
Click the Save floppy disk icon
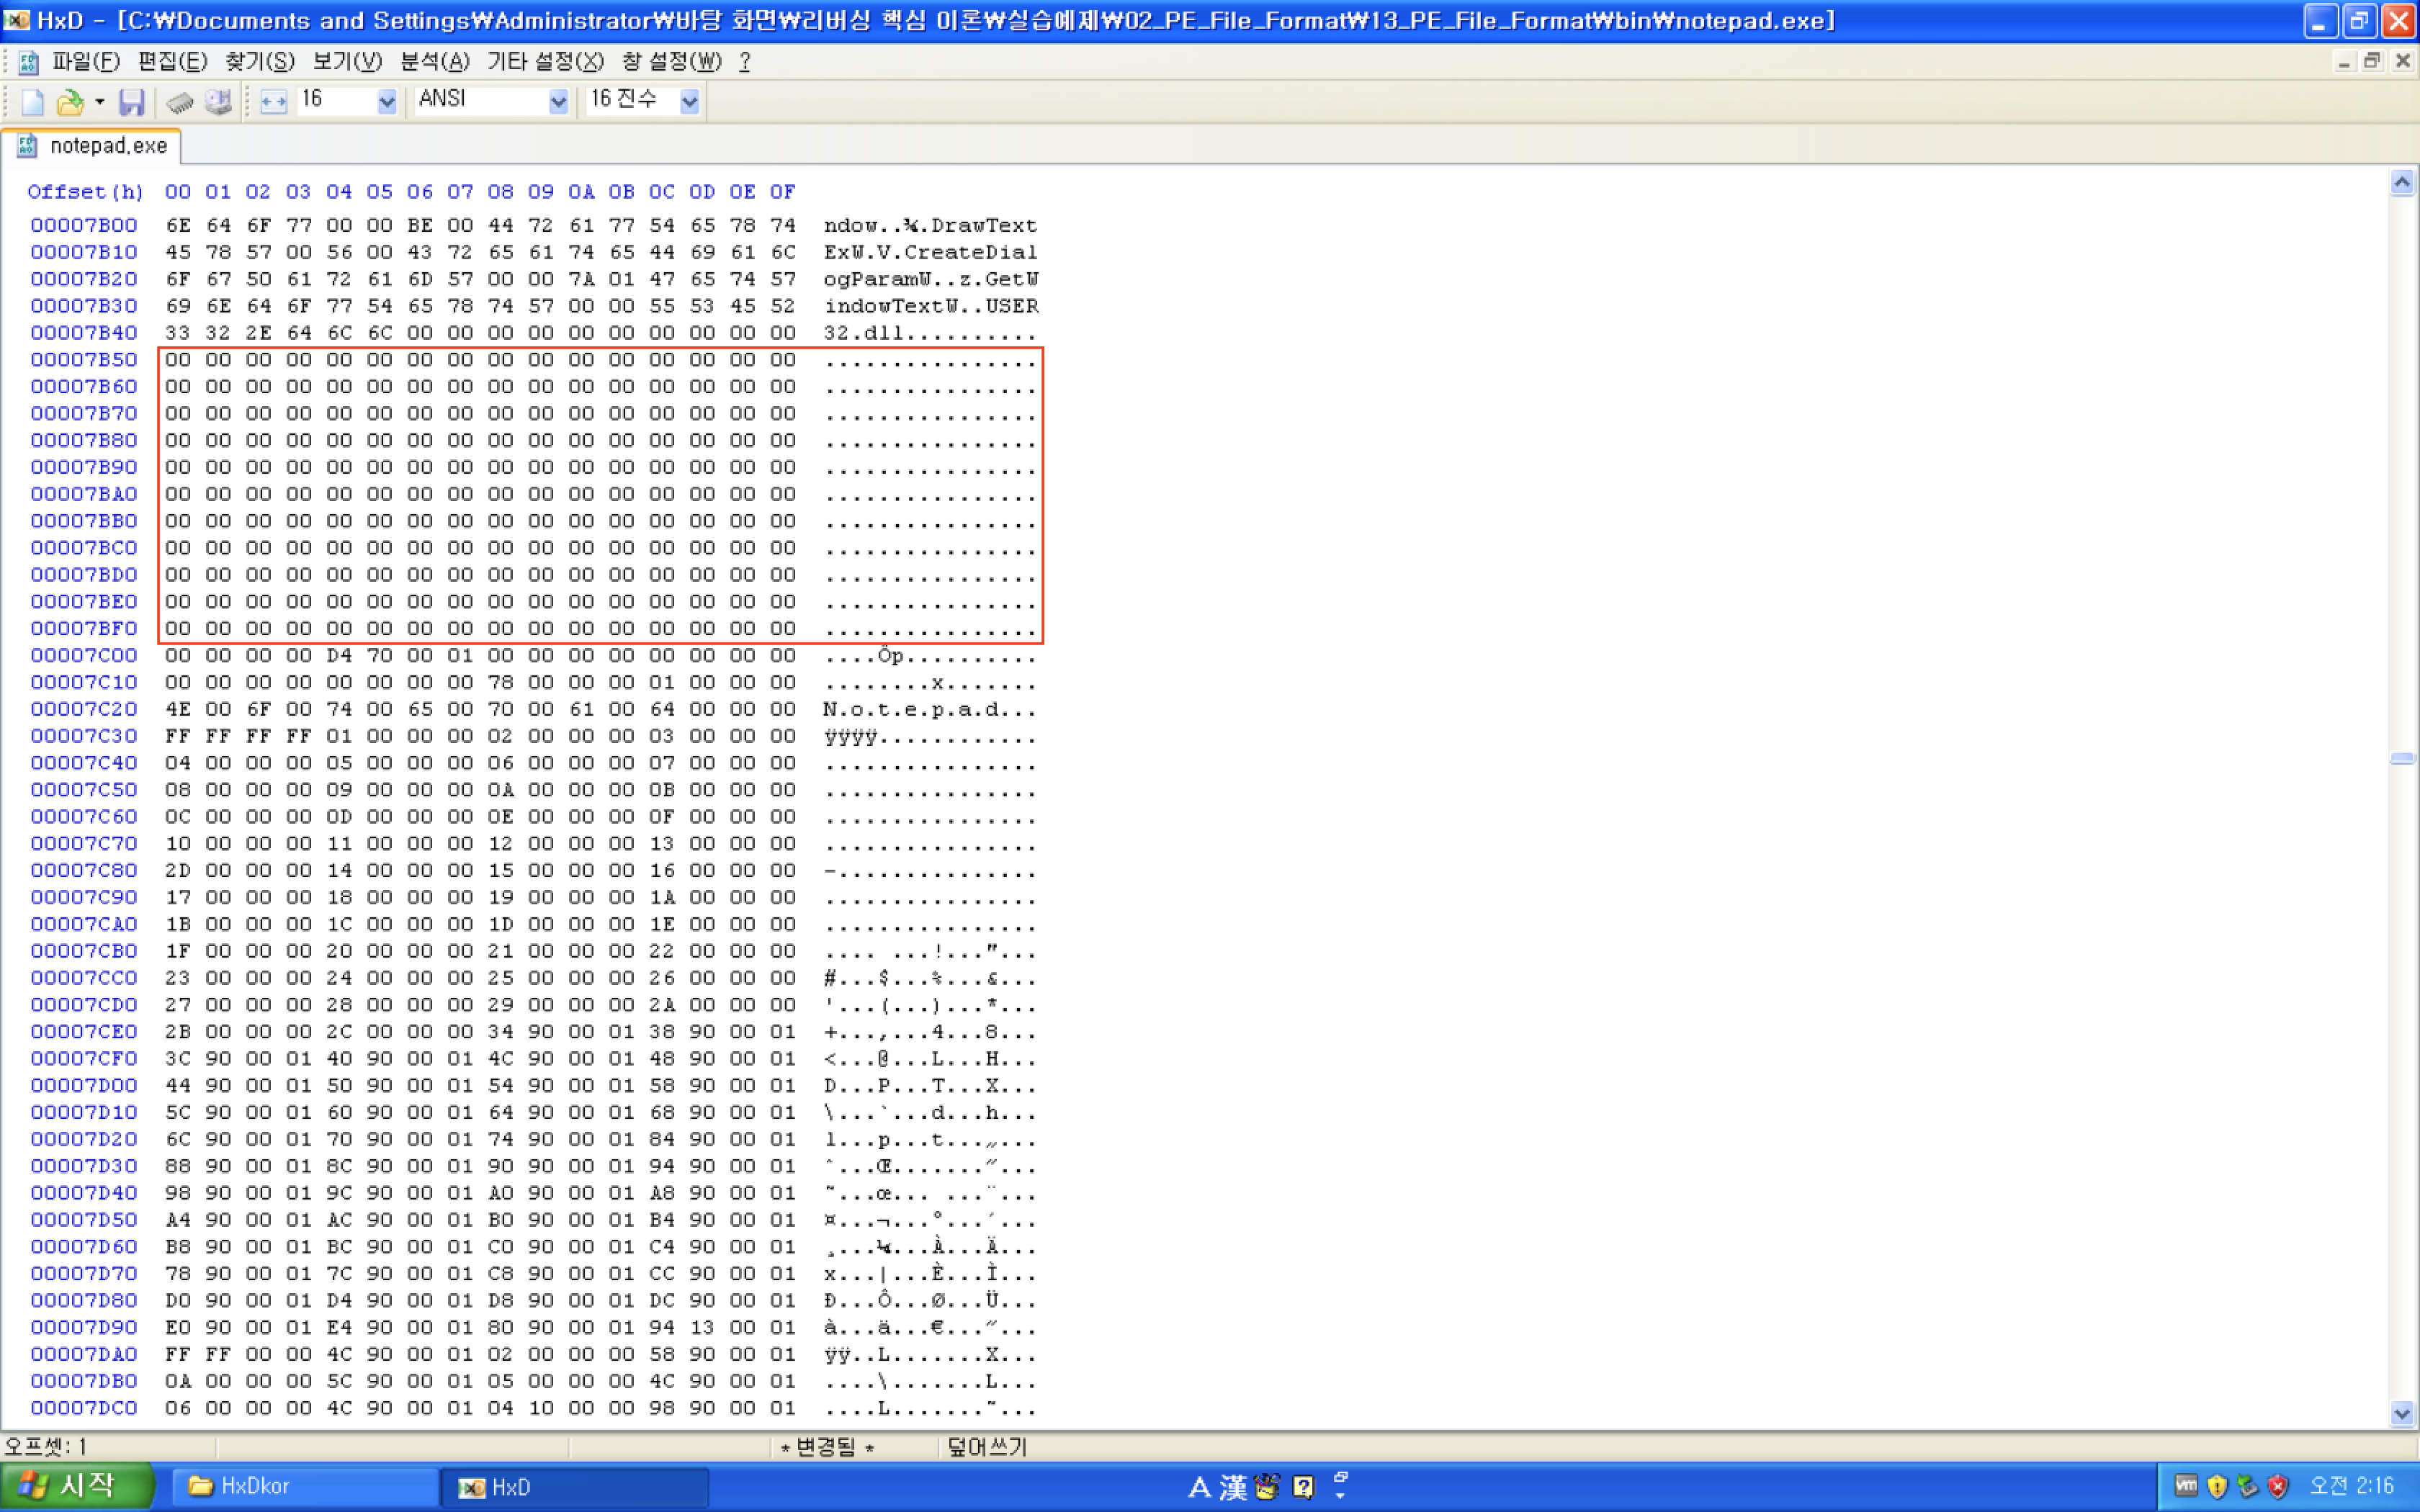(x=131, y=102)
